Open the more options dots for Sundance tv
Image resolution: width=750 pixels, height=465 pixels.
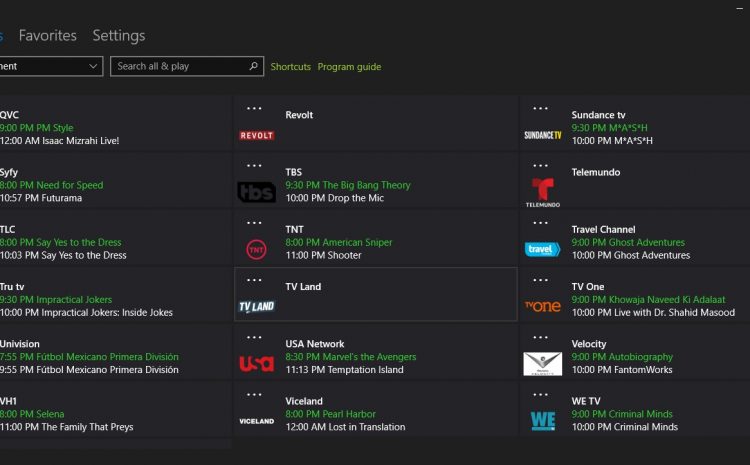(540, 109)
